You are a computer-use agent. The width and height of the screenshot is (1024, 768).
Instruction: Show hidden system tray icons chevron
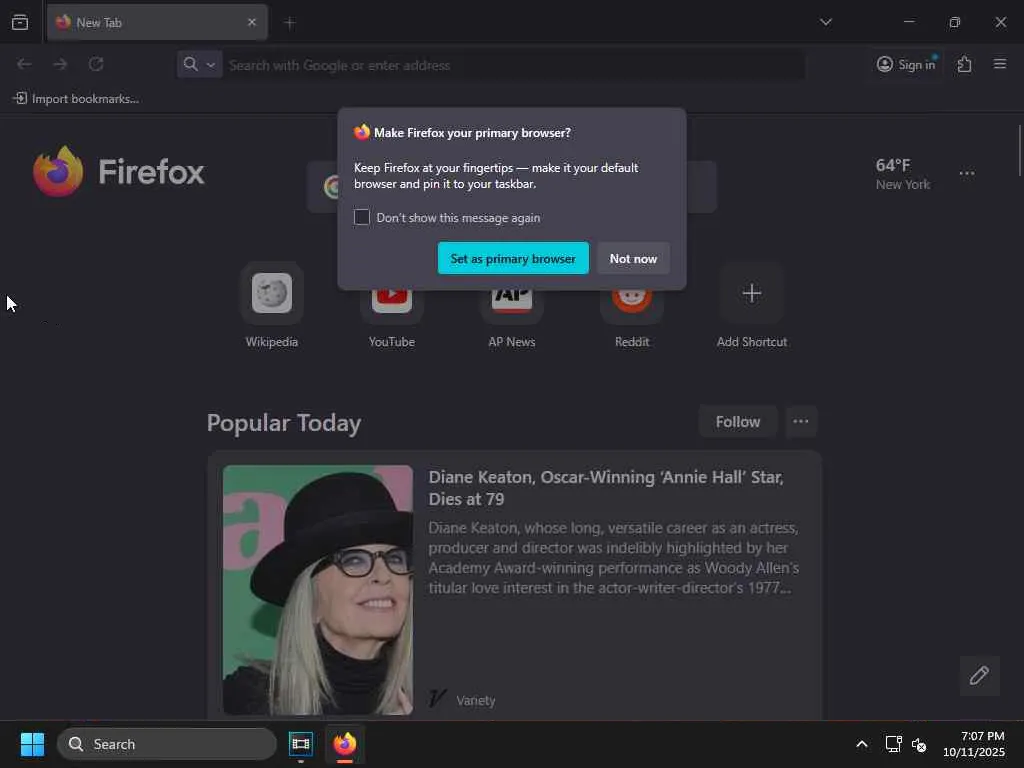[862, 744]
